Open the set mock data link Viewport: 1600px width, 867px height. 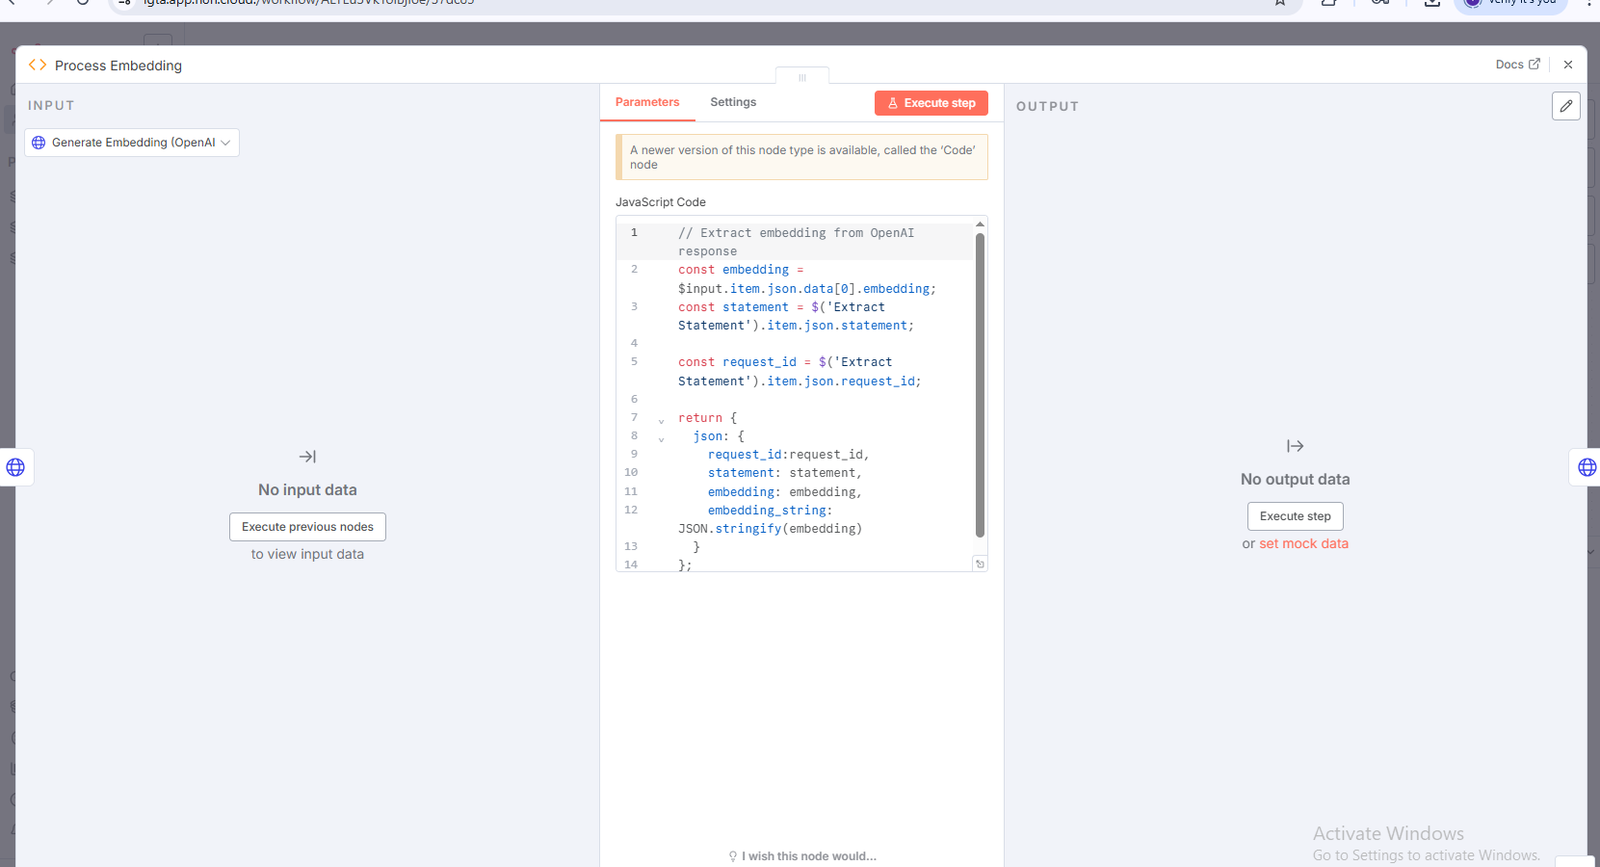(x=1303, y=544)
